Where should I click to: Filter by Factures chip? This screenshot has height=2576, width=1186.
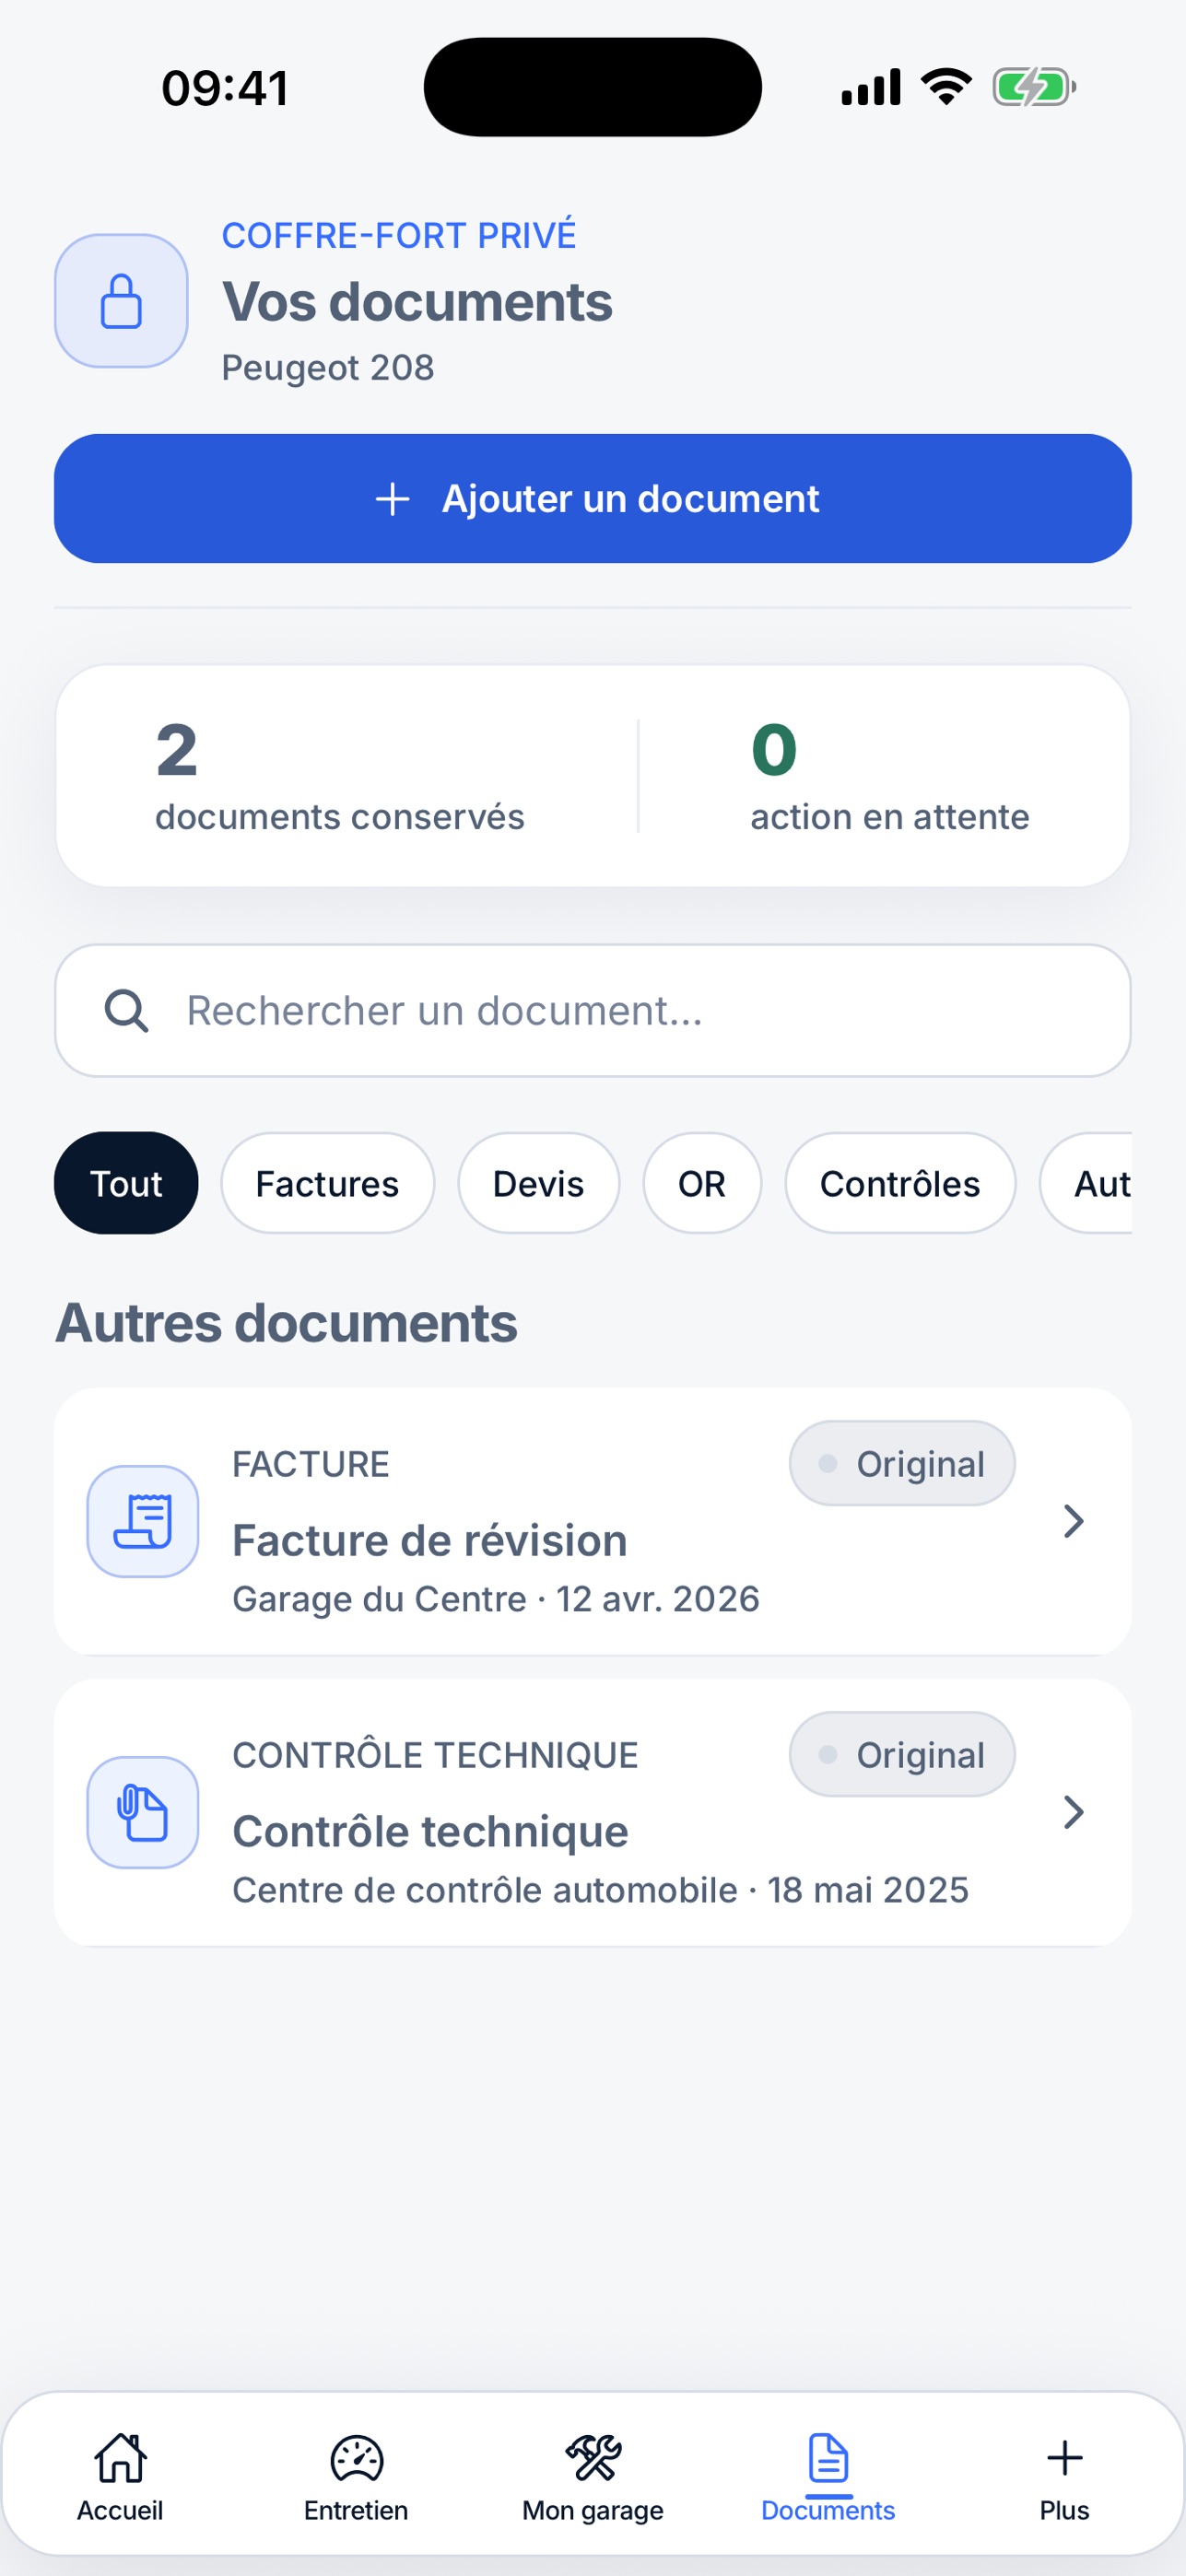pyautogui.click(x=327, y=1183)
